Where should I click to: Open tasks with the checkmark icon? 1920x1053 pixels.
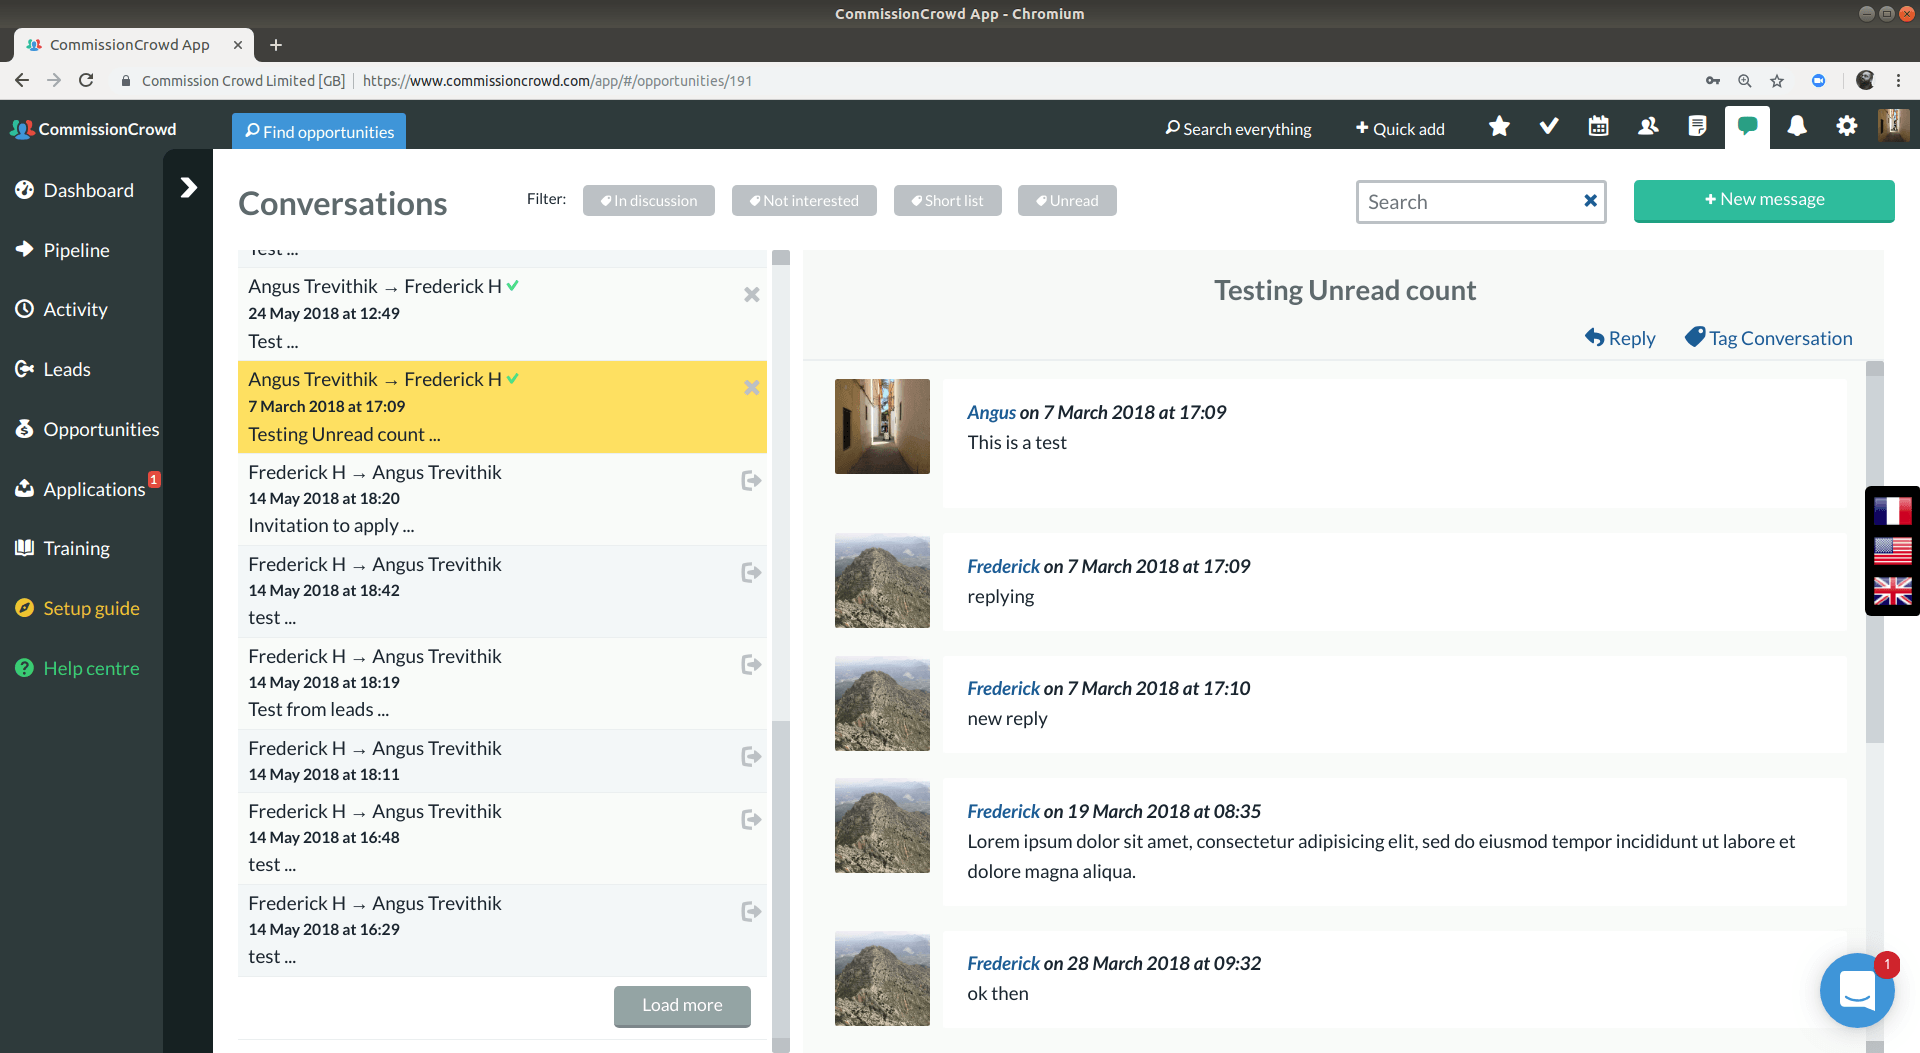(1548, 127)
